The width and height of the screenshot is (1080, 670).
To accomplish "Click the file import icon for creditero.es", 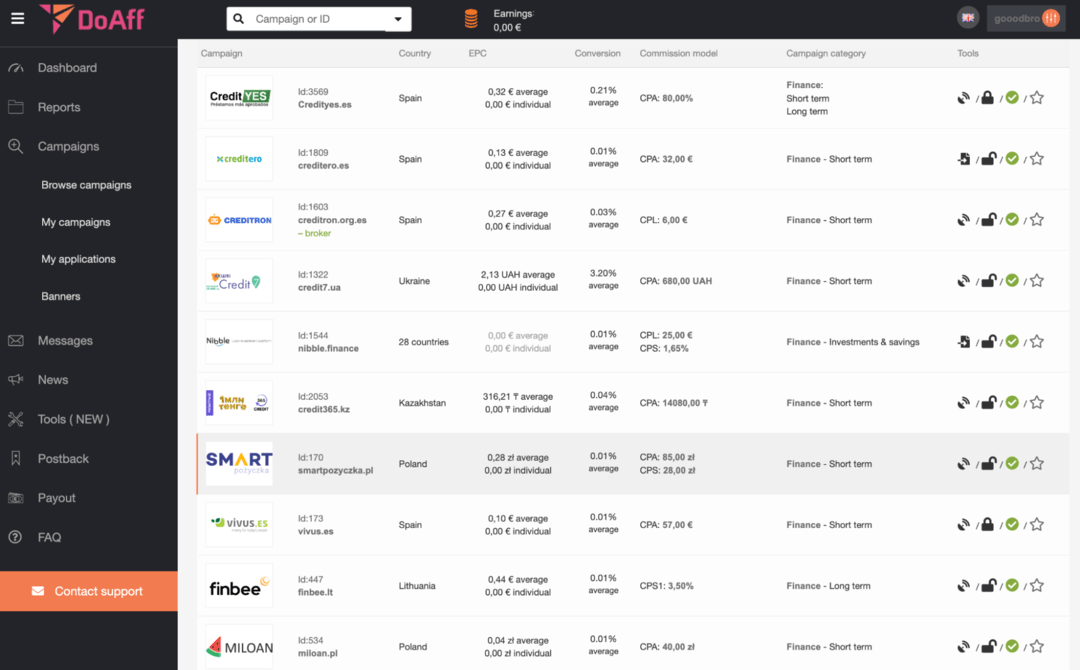I will coord(964,159).
